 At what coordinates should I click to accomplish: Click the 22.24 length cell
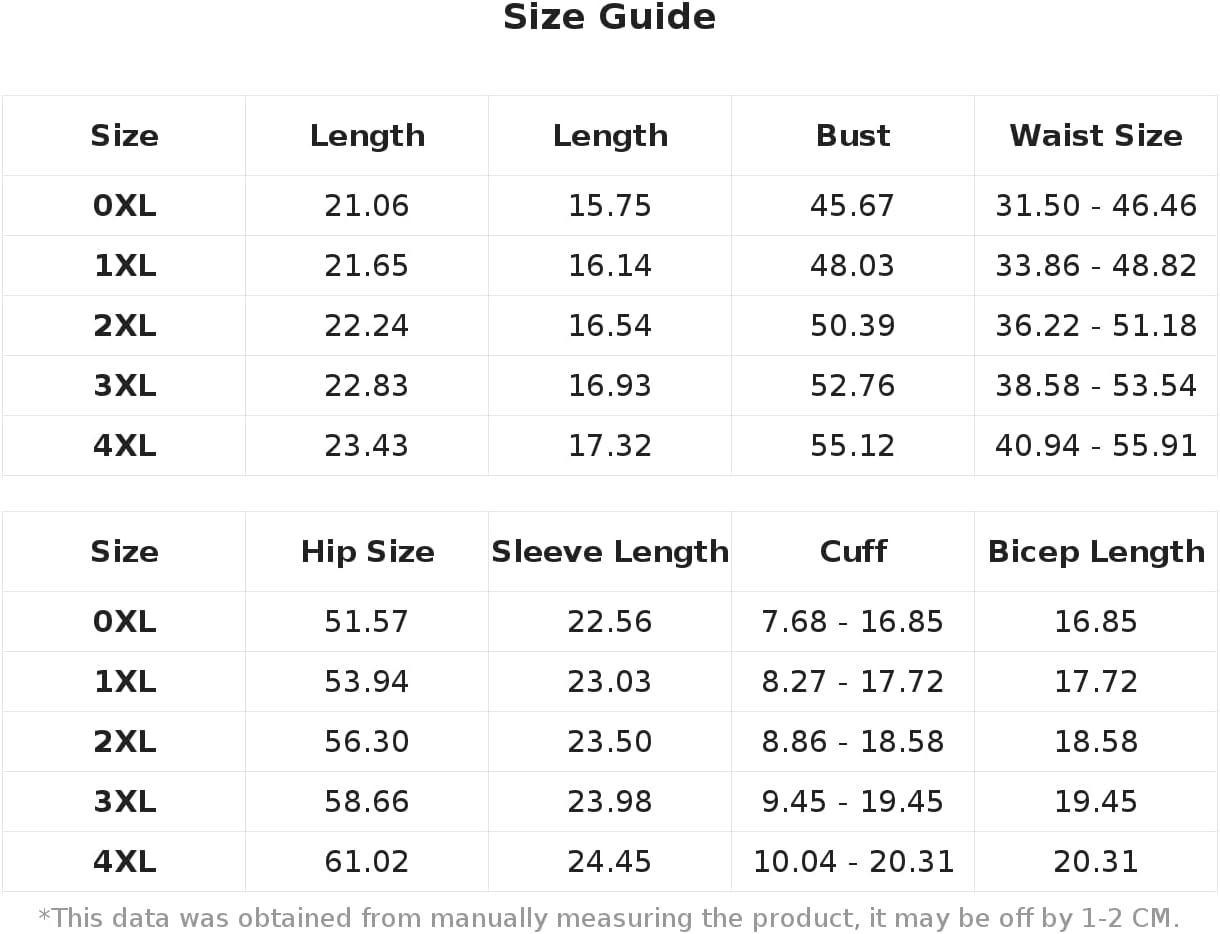[367, 326]
